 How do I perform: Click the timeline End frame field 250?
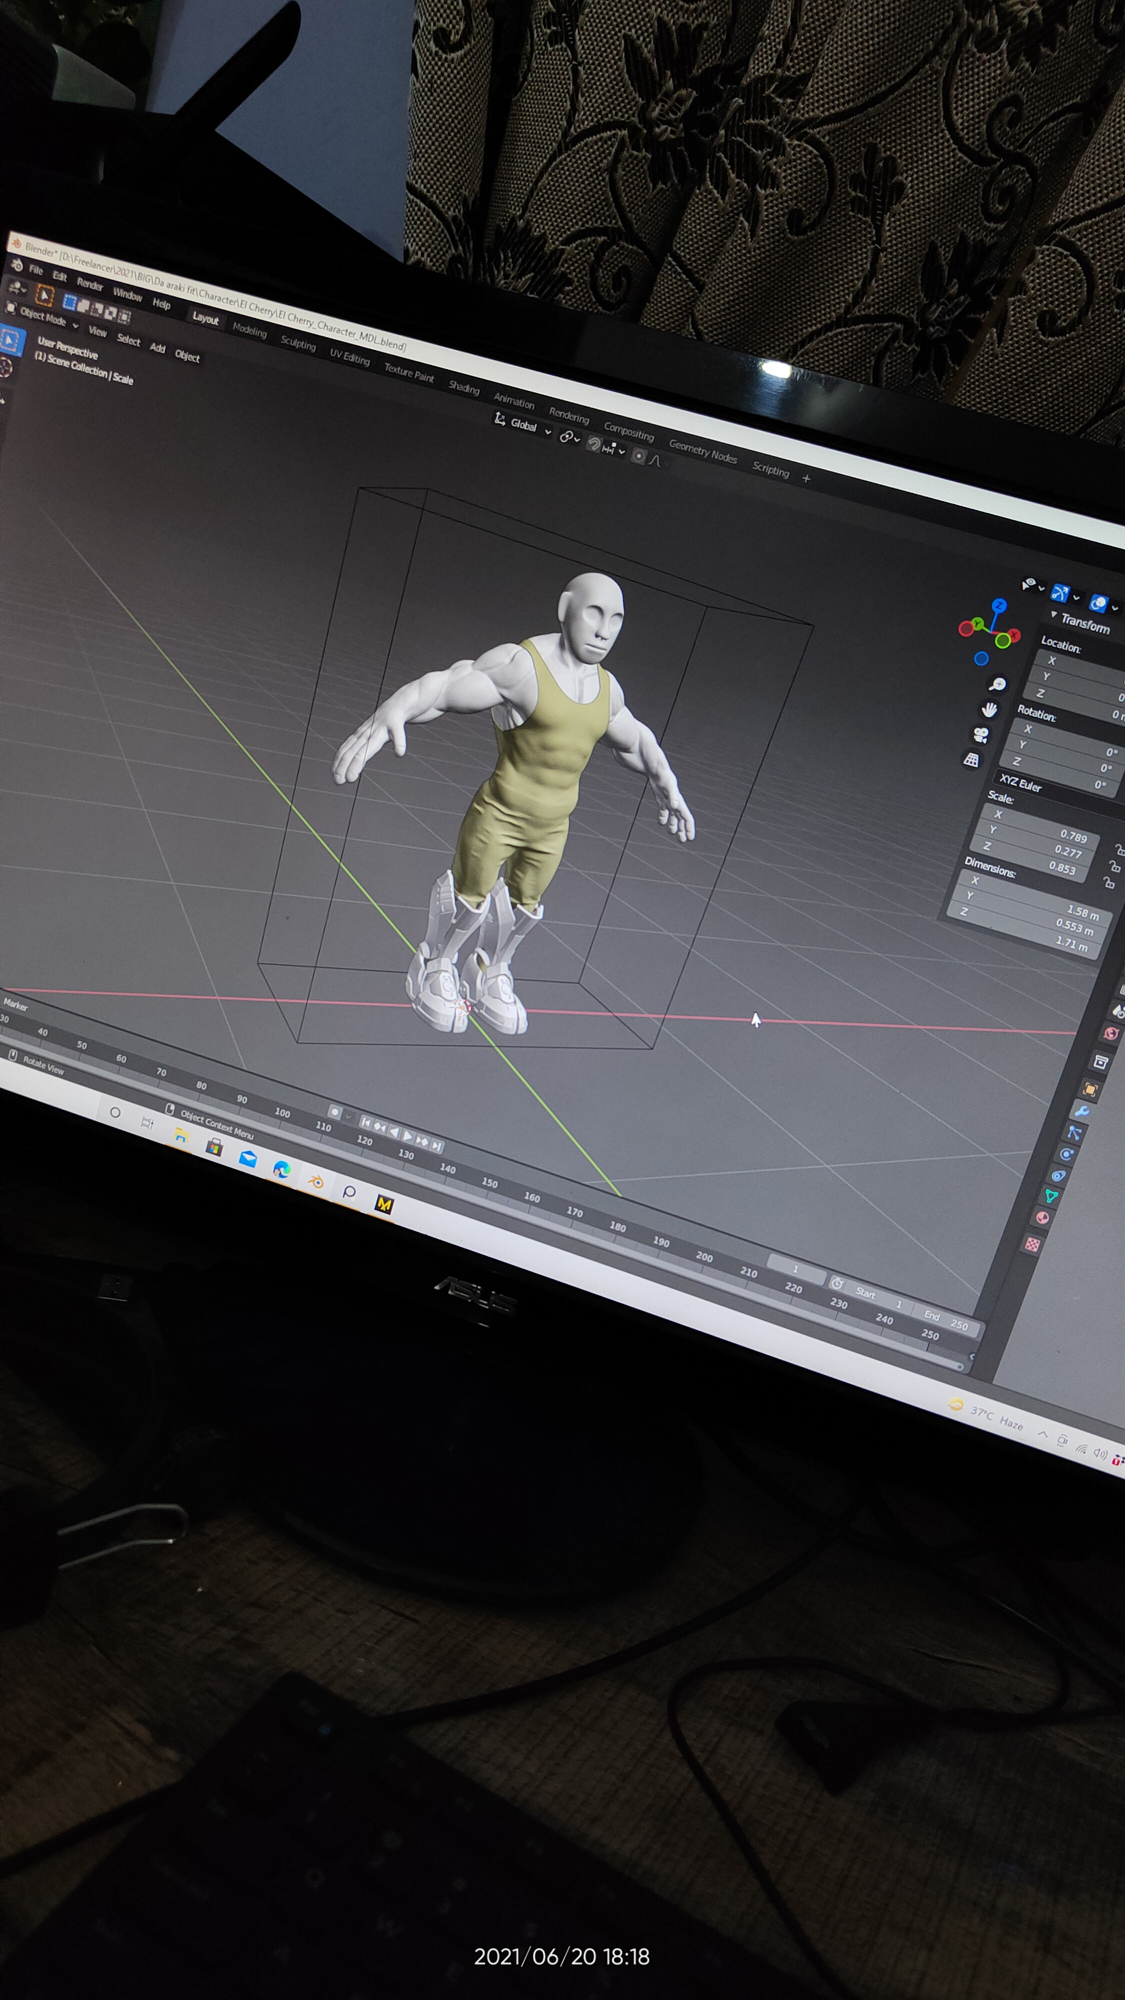coord(946,1321)
